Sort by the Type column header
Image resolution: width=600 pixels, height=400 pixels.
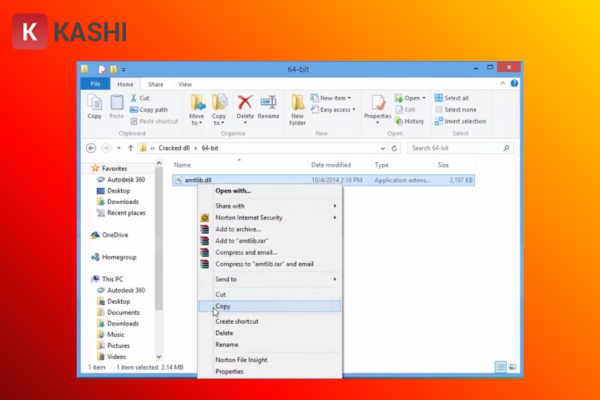382,165
